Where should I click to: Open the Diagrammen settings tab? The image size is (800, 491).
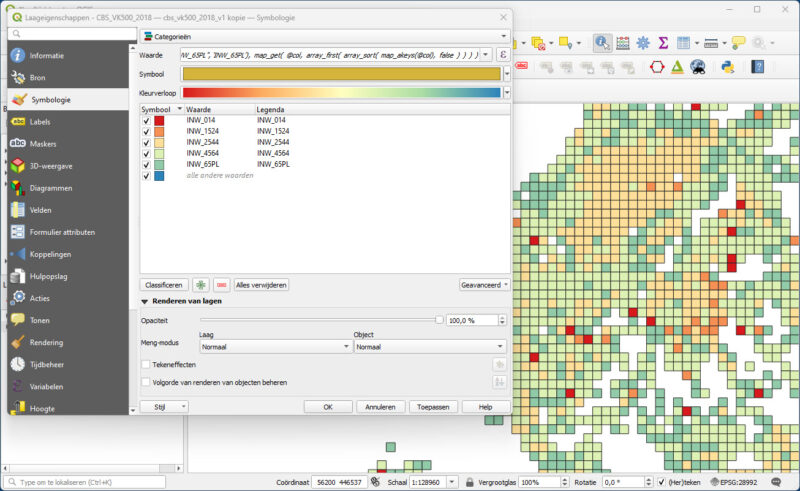pos(50,188)
